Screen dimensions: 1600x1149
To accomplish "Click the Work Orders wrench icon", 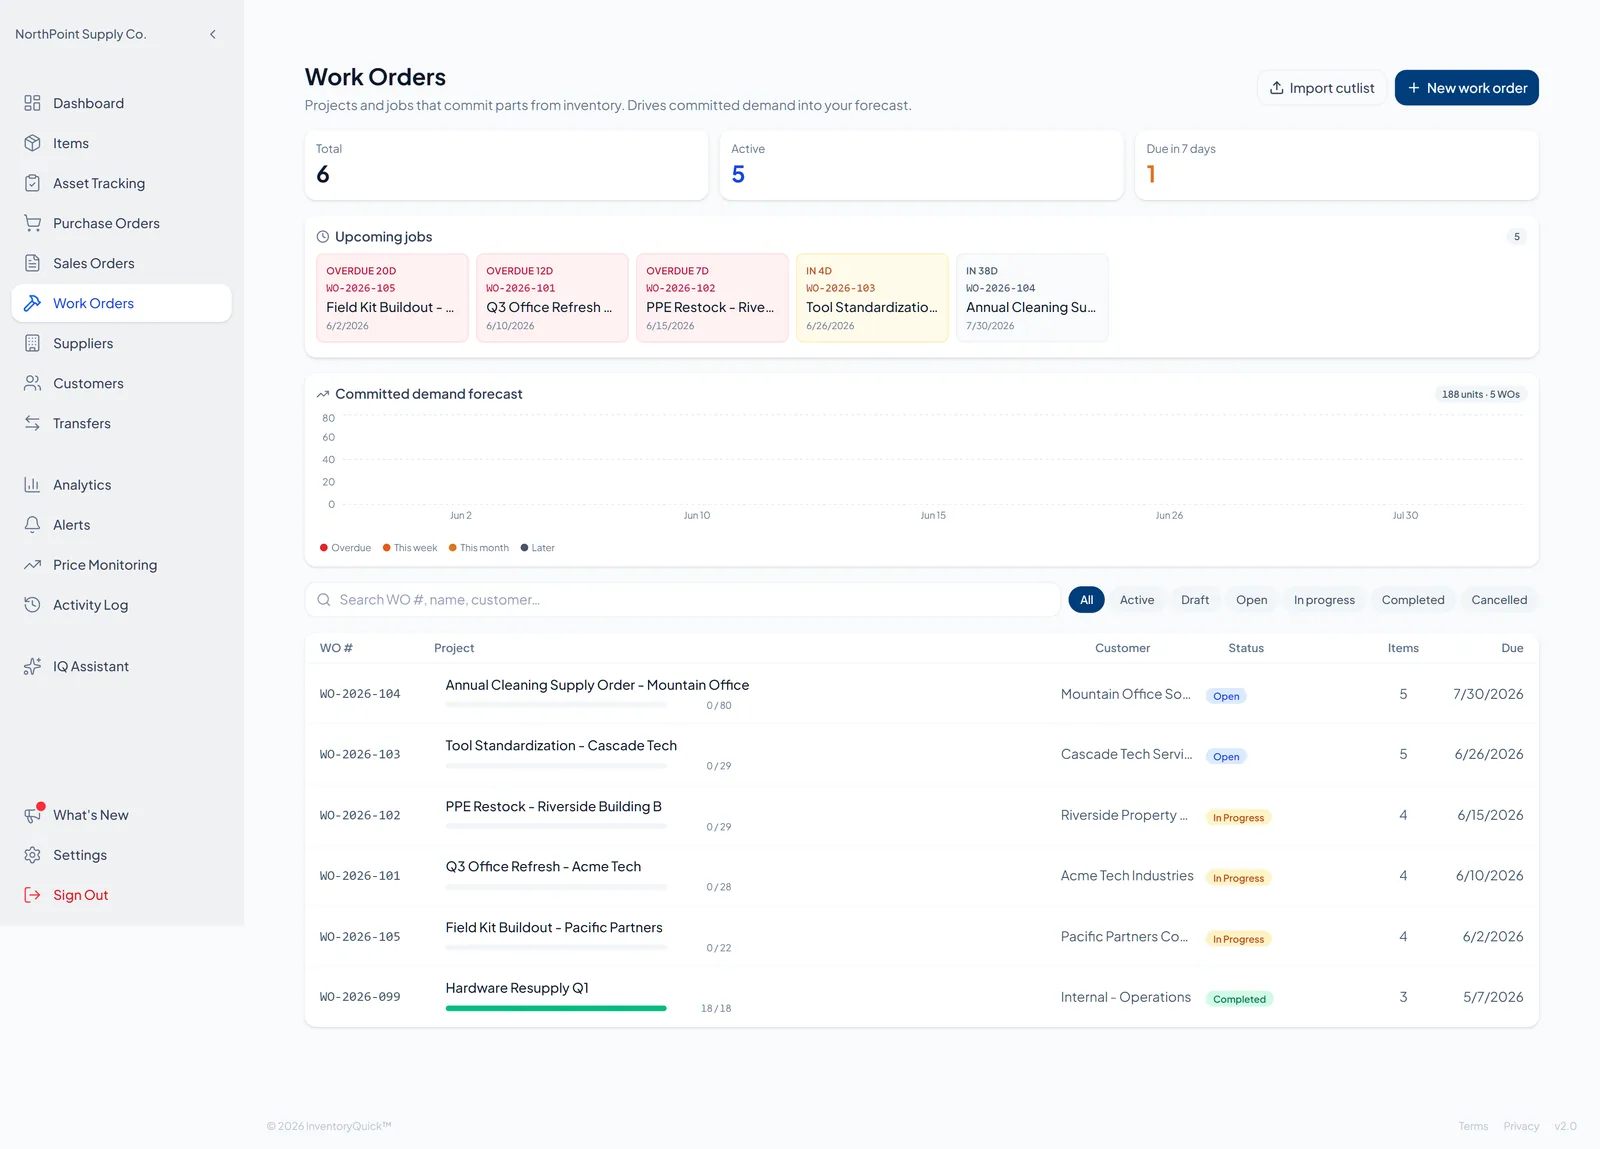I will 32,303.
